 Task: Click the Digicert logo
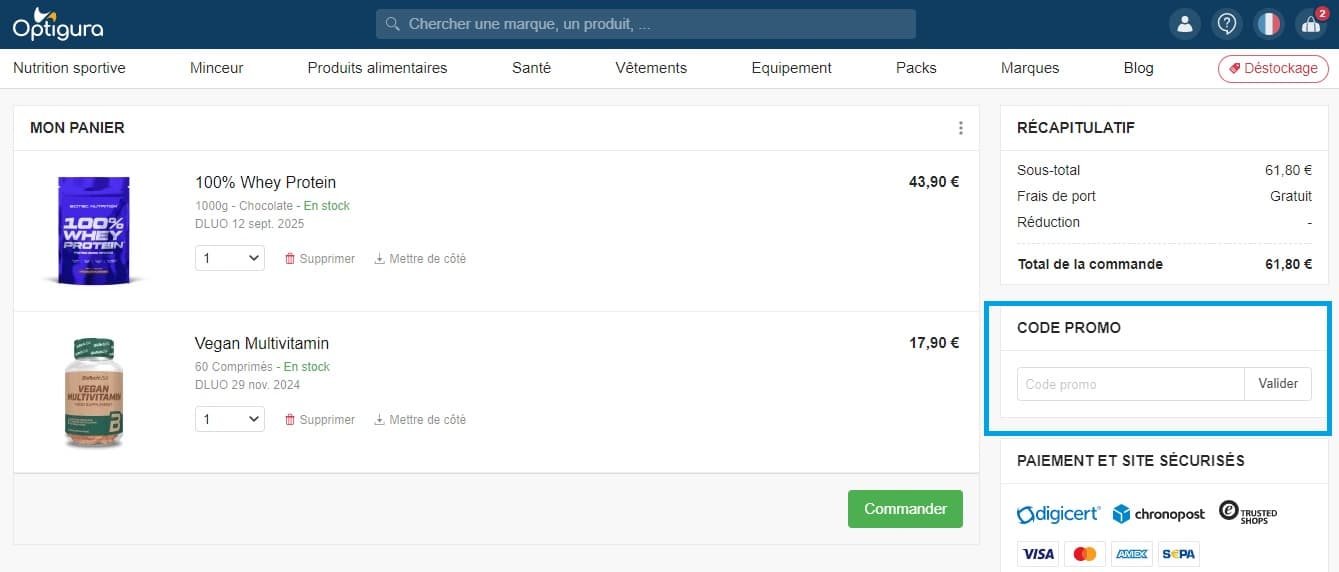tap(1058, 514)
